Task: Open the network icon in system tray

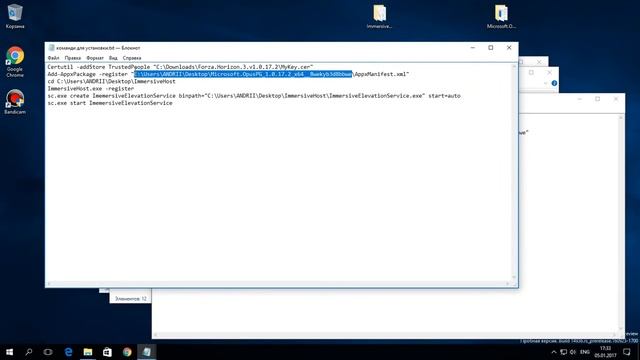Action: click(x=563, y=352)
